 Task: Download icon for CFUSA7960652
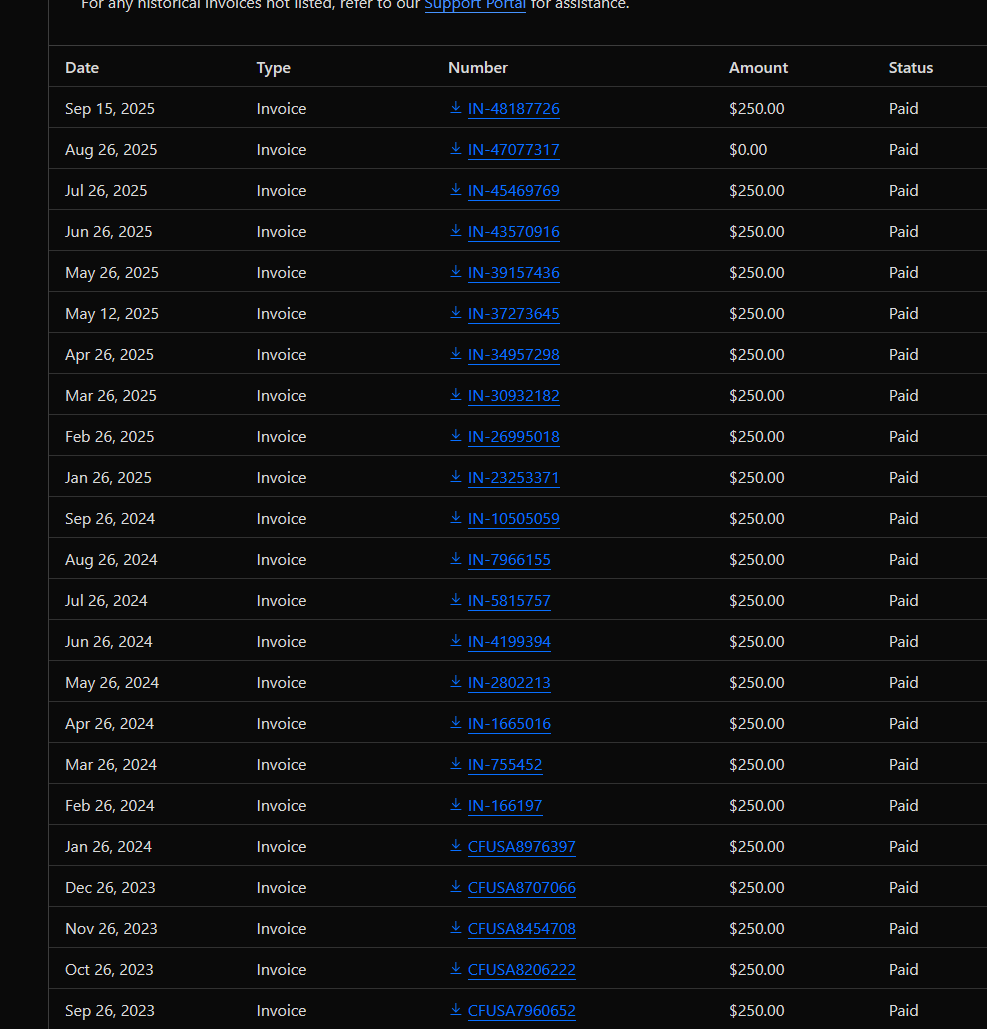click(455, 1010)
